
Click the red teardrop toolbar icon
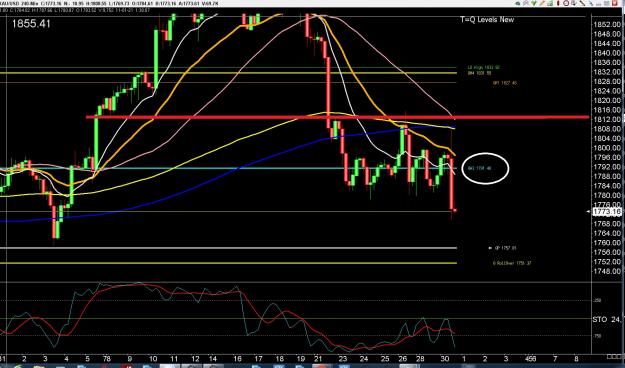click(x=558, y=3)
